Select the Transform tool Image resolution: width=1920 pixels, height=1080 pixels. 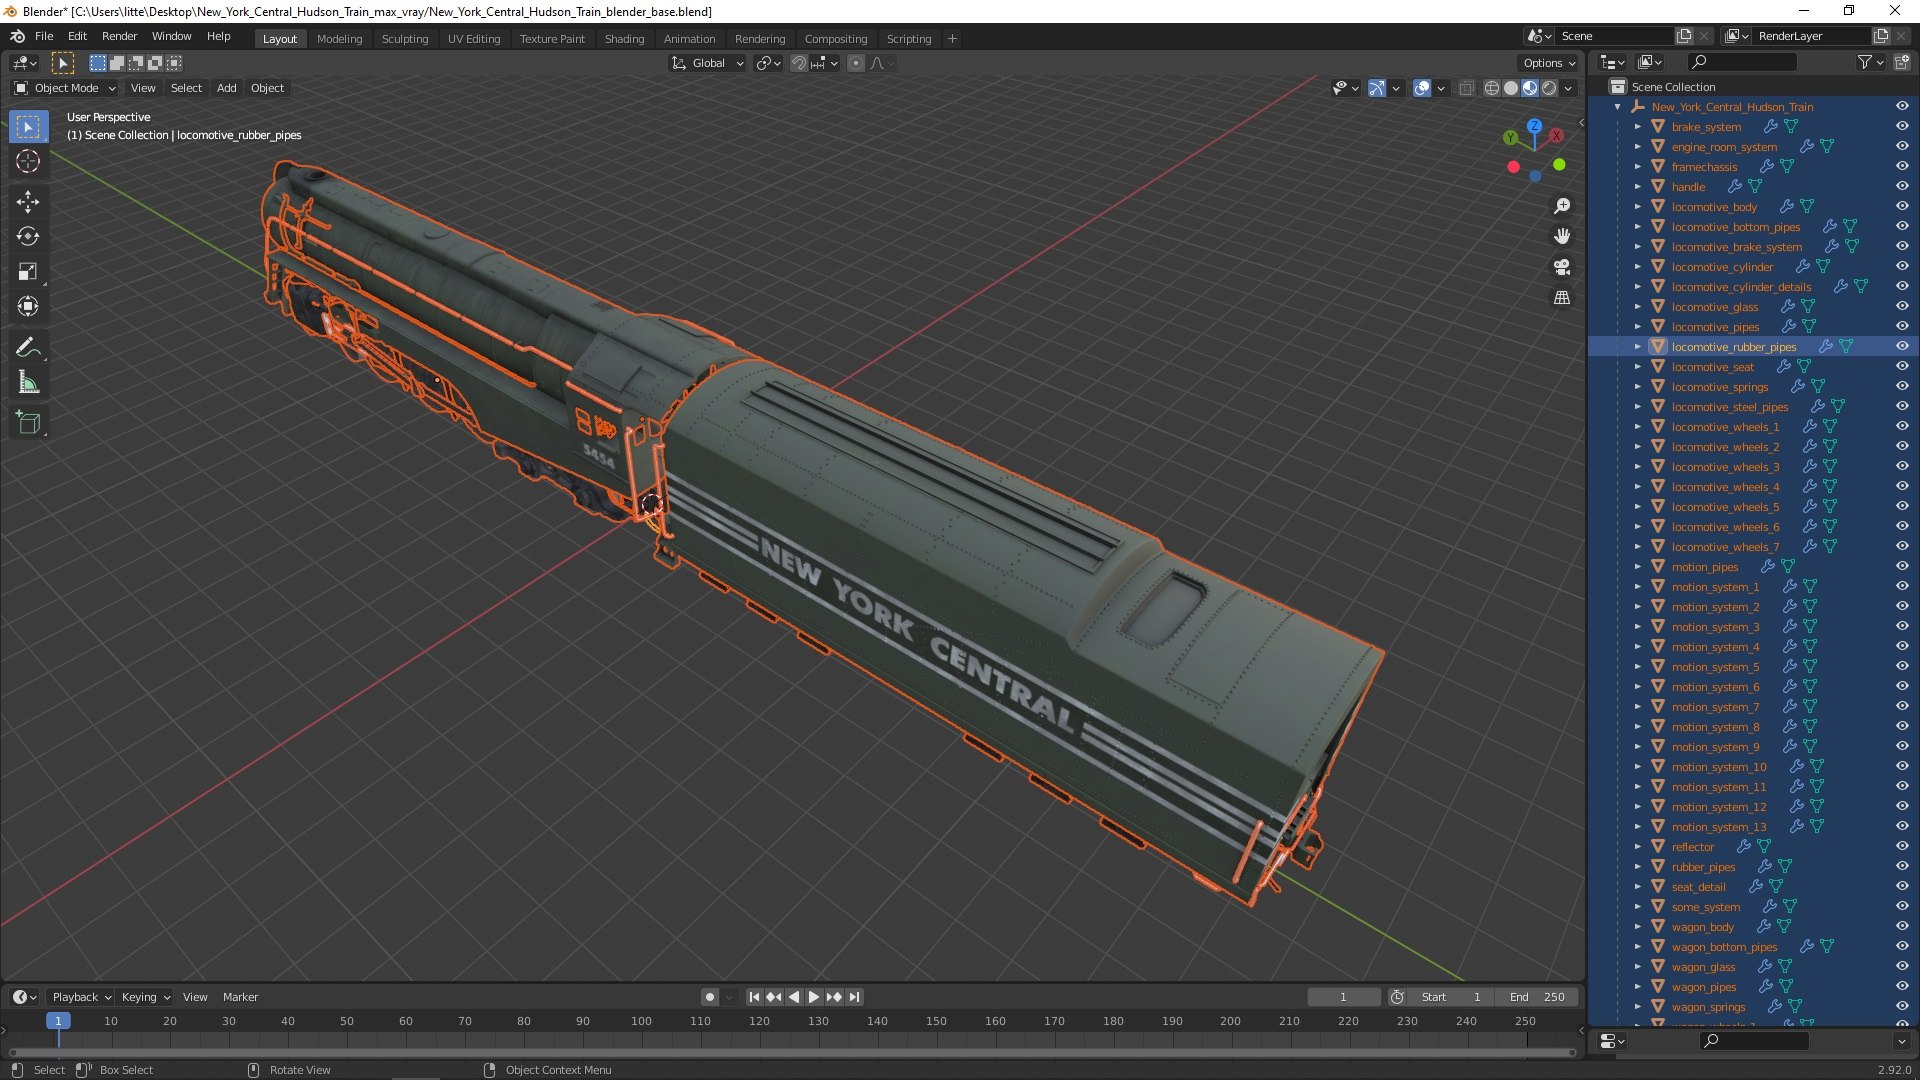(x=28, y=307)
